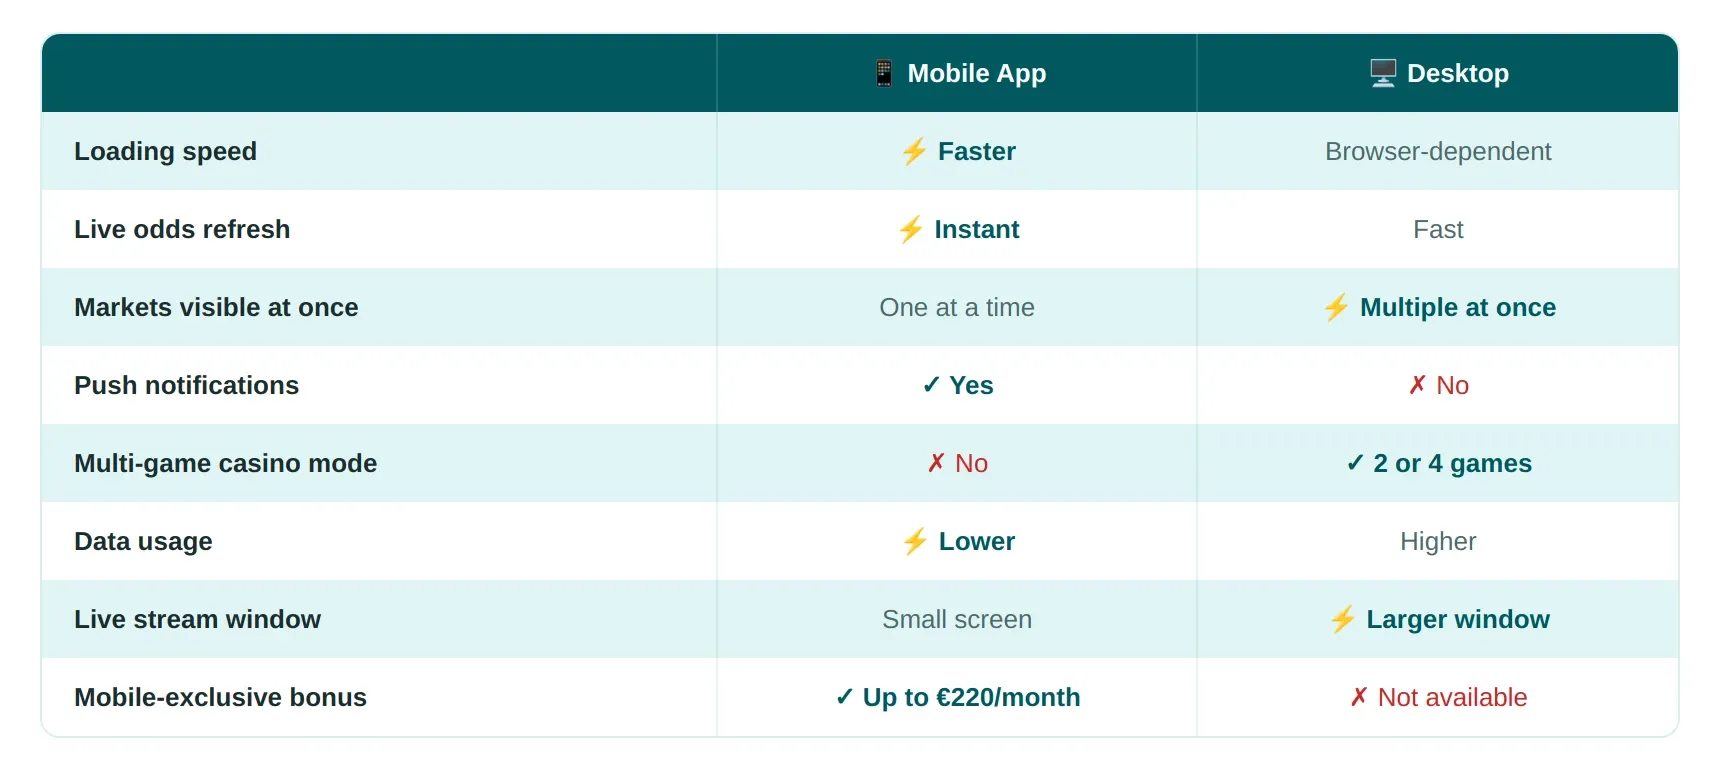
Task: Click the Small screen cell
Action: click(x=957, y=619)
